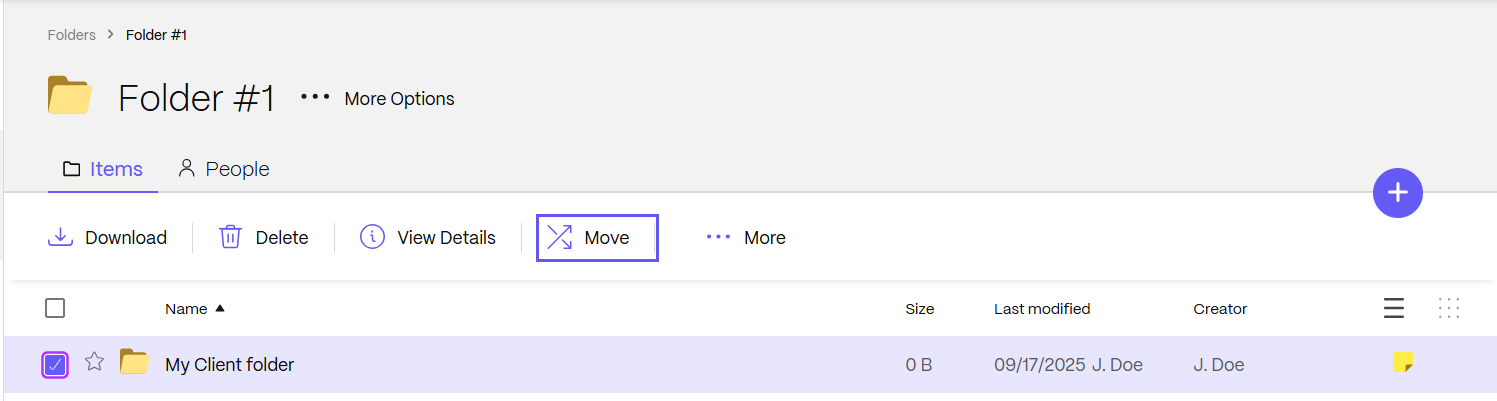Go to Folders breadcrumb link

[72, 35]
